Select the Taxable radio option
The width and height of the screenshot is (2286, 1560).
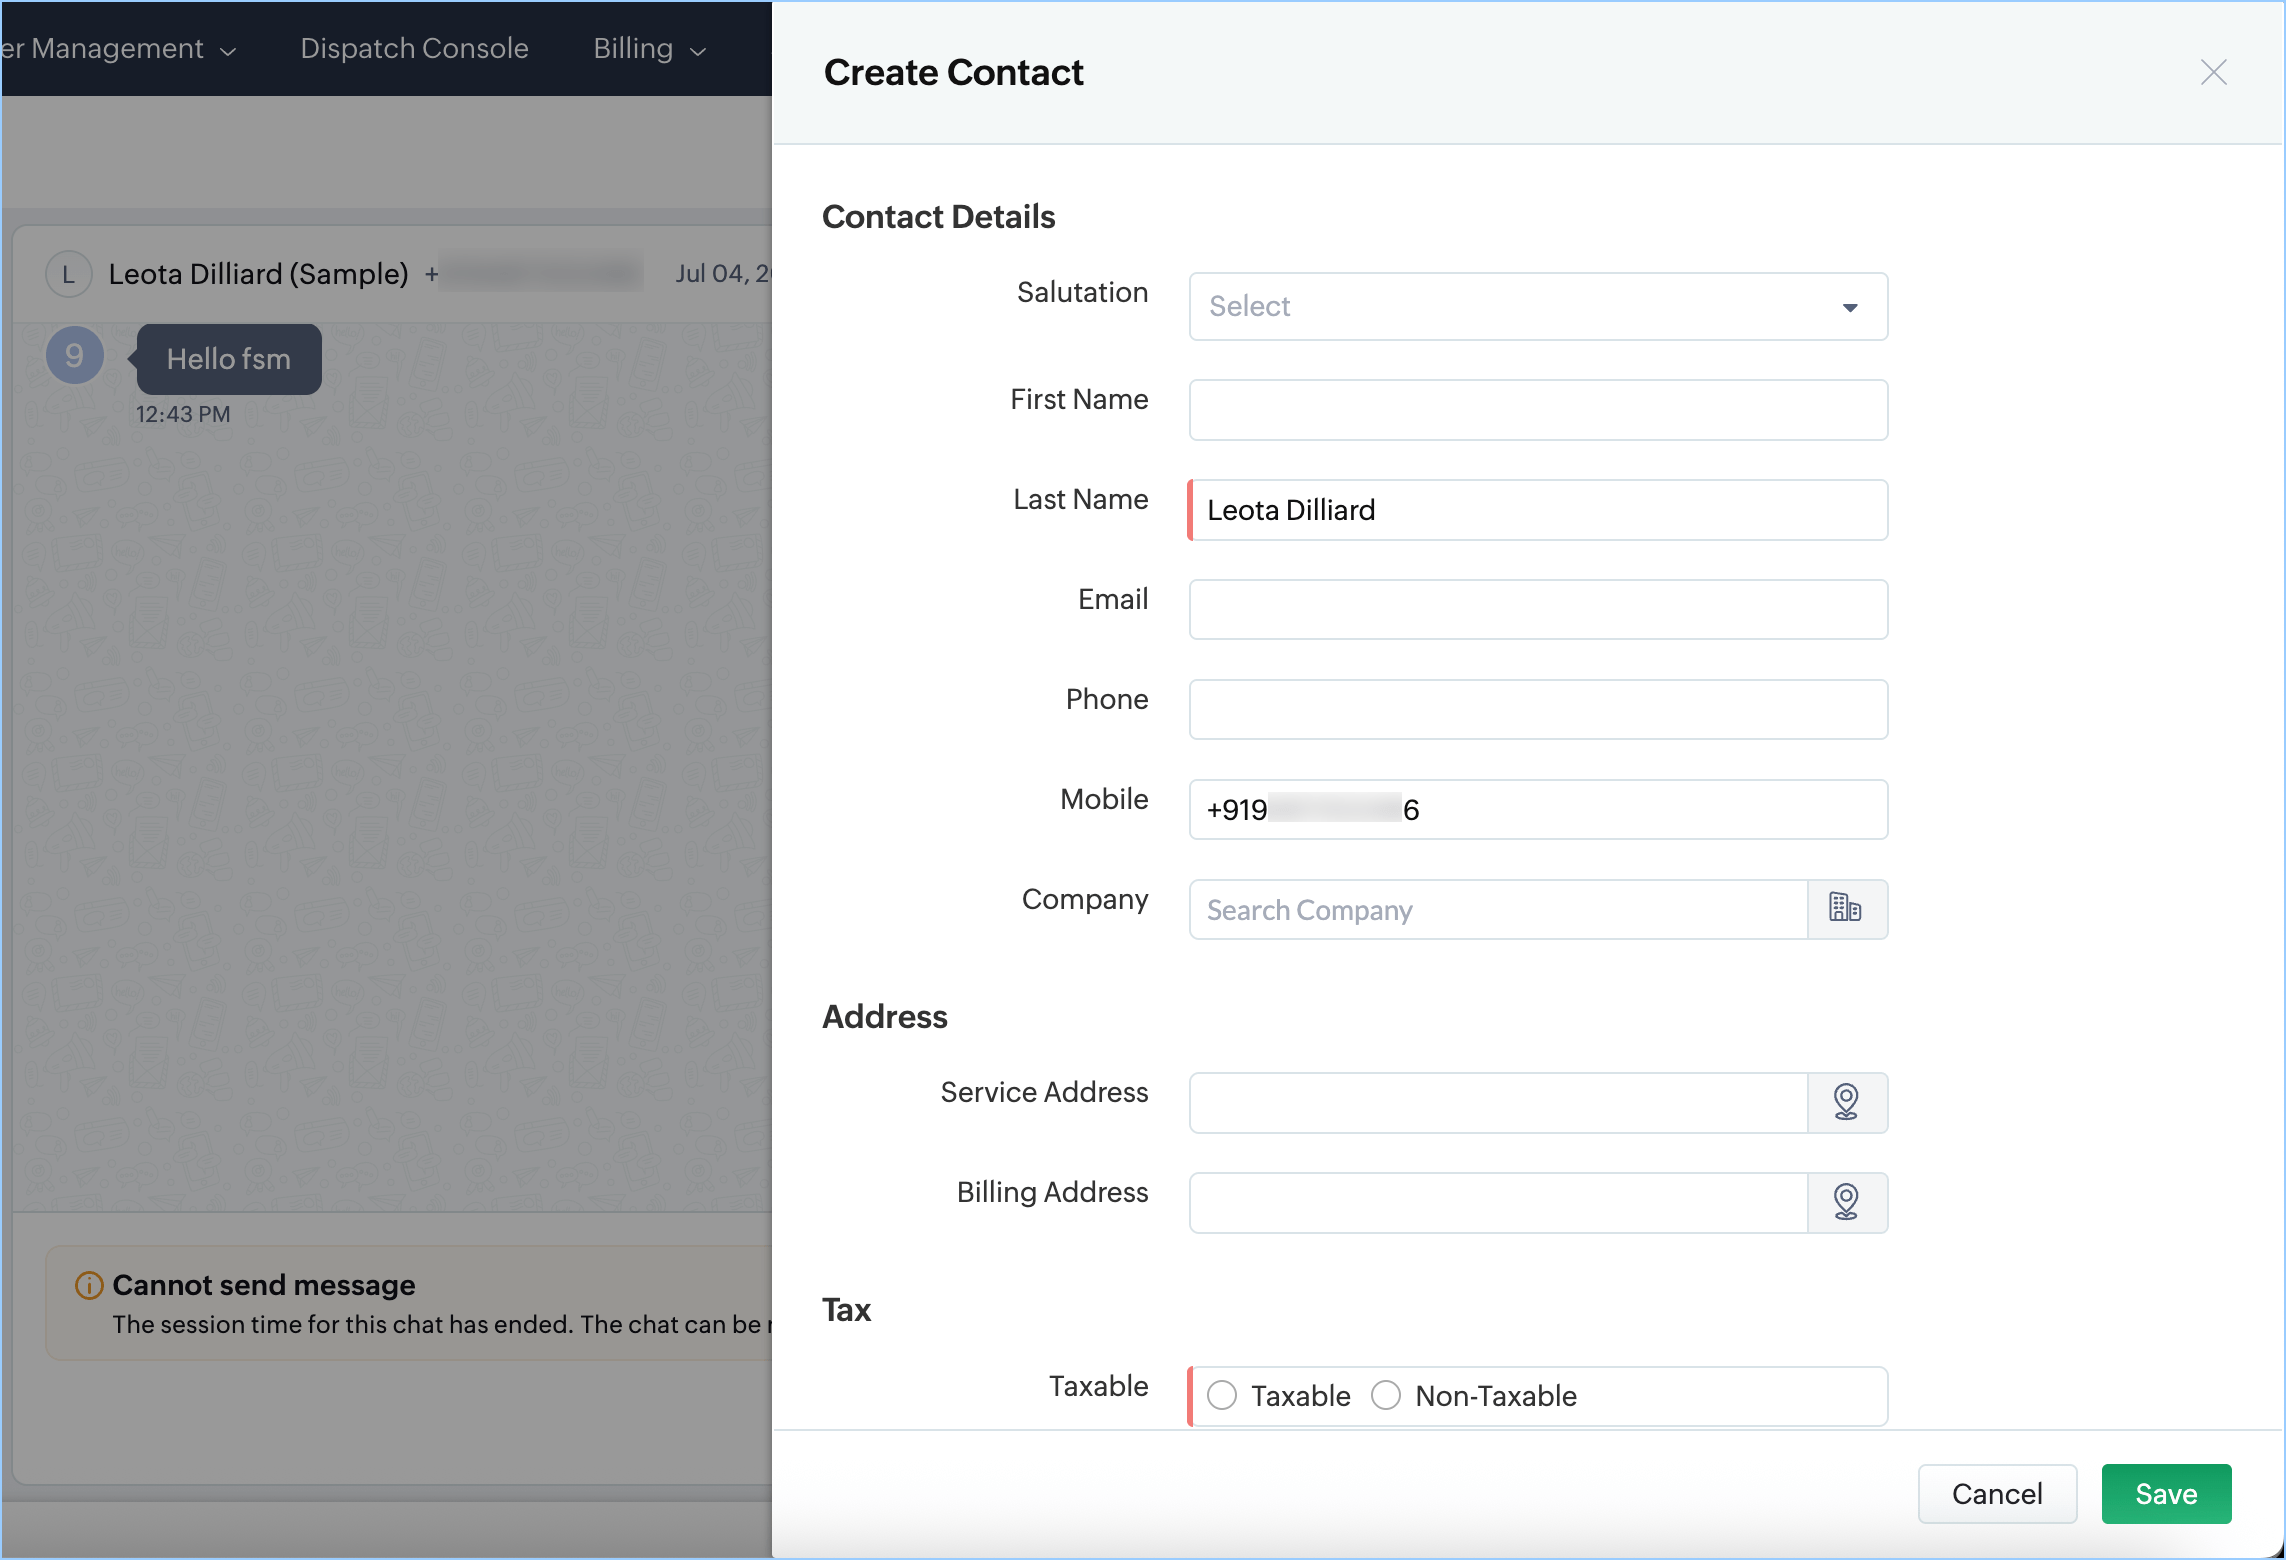tap(1222, 1395)
